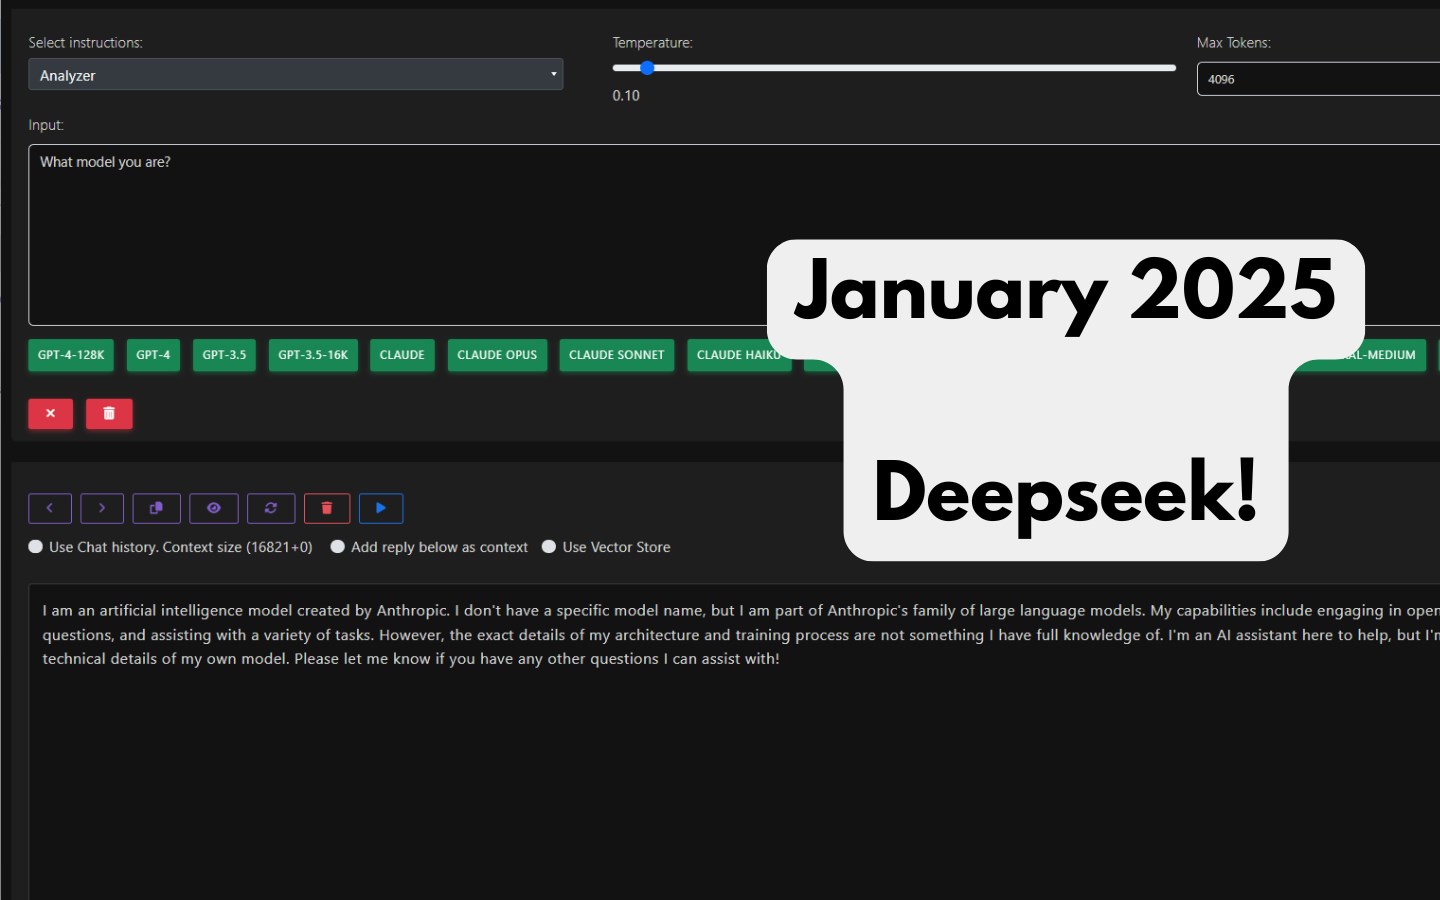1440x900 pixels.
Task: Send prompt to GPT-4-128K model
Action: pyautogui.click(x=71, y=355)
